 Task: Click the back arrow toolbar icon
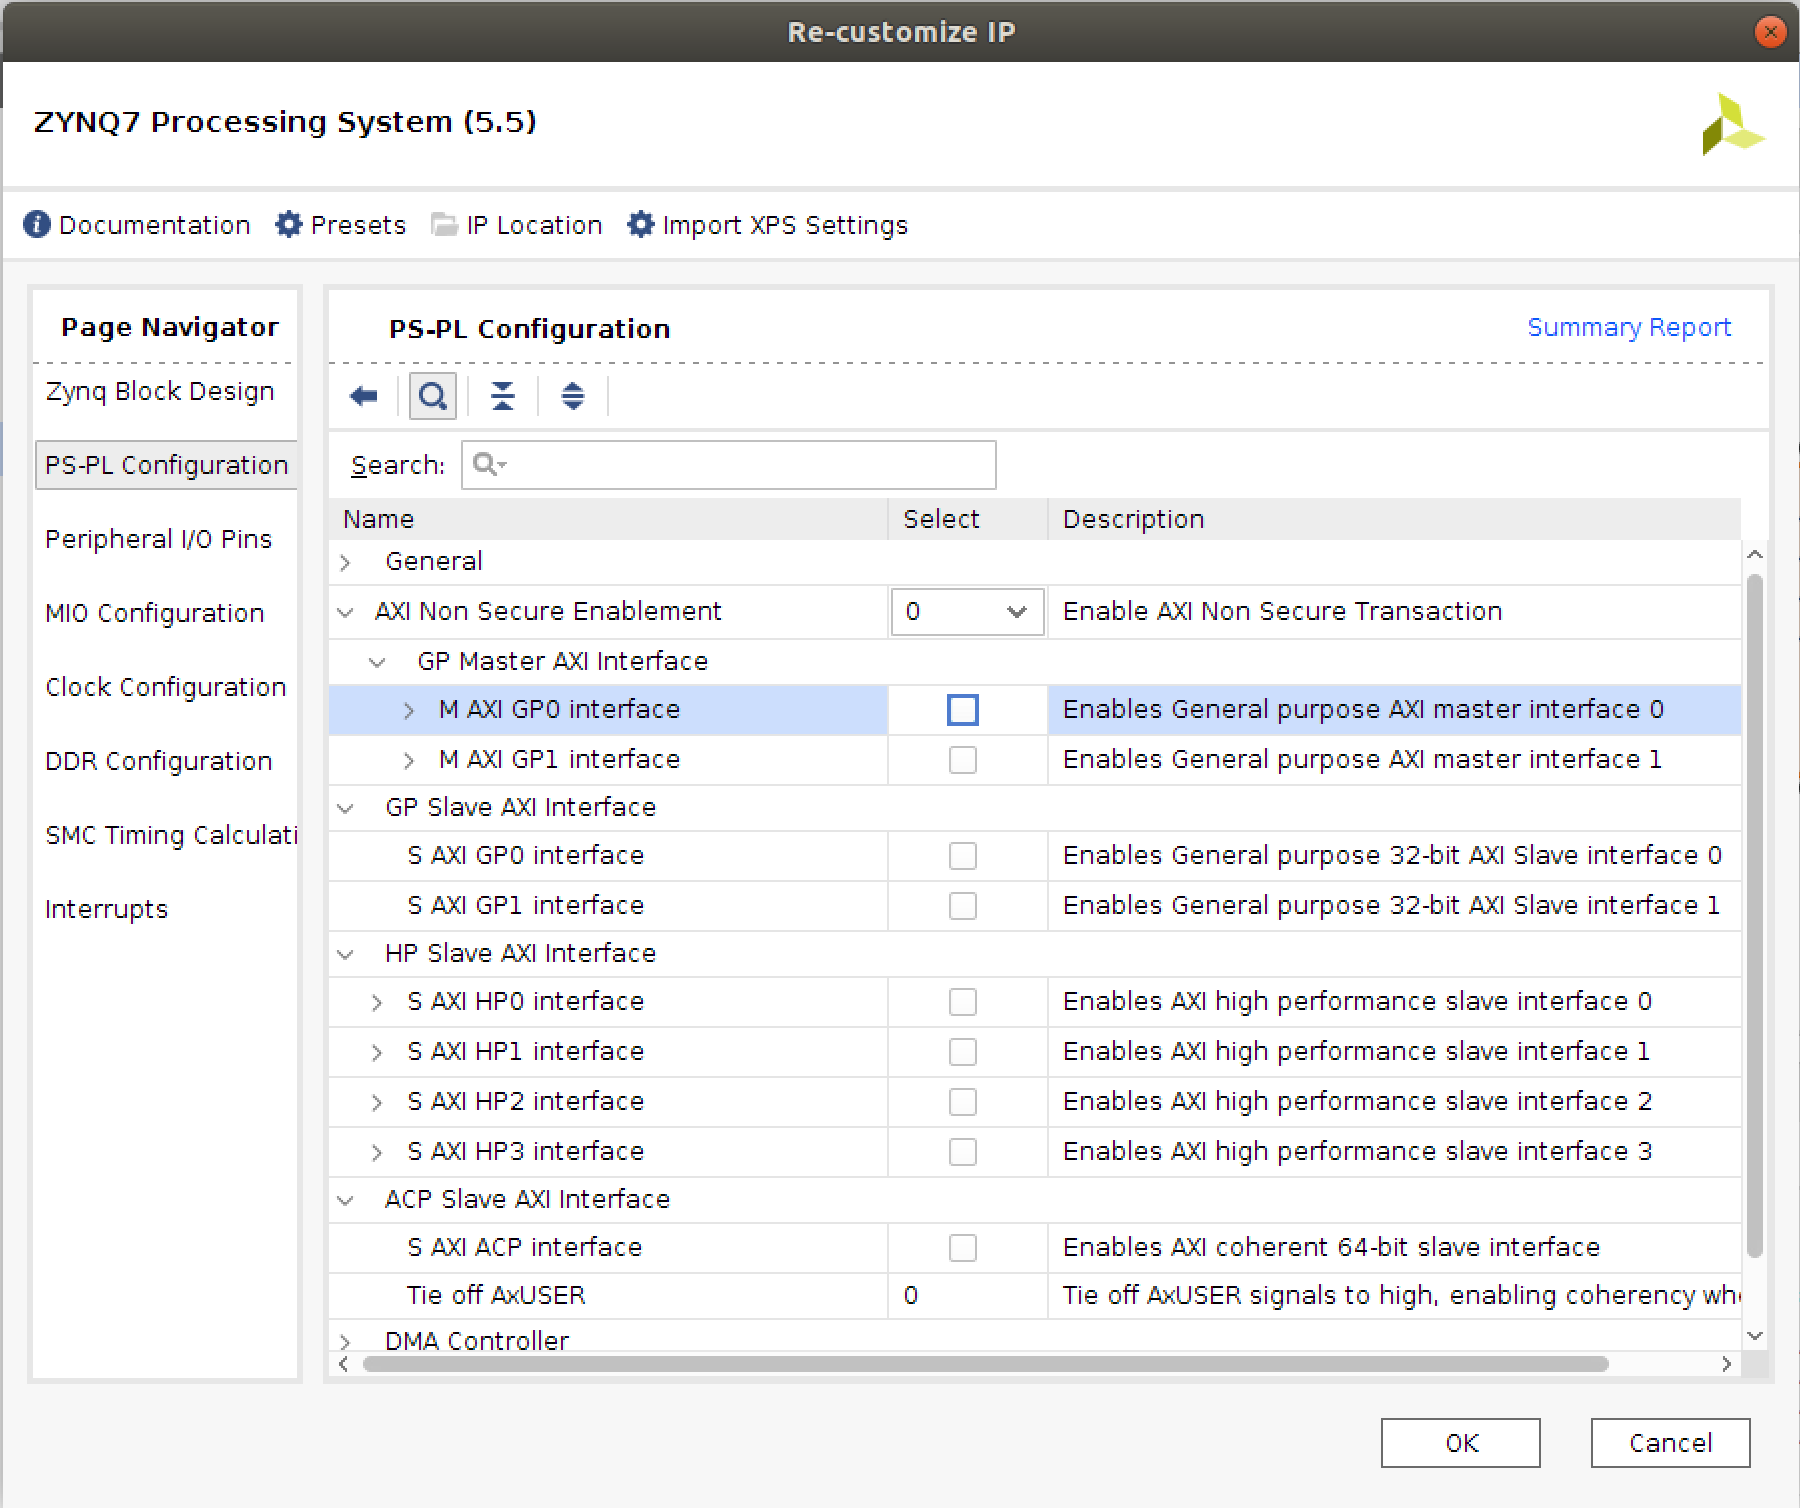point(364,397)
